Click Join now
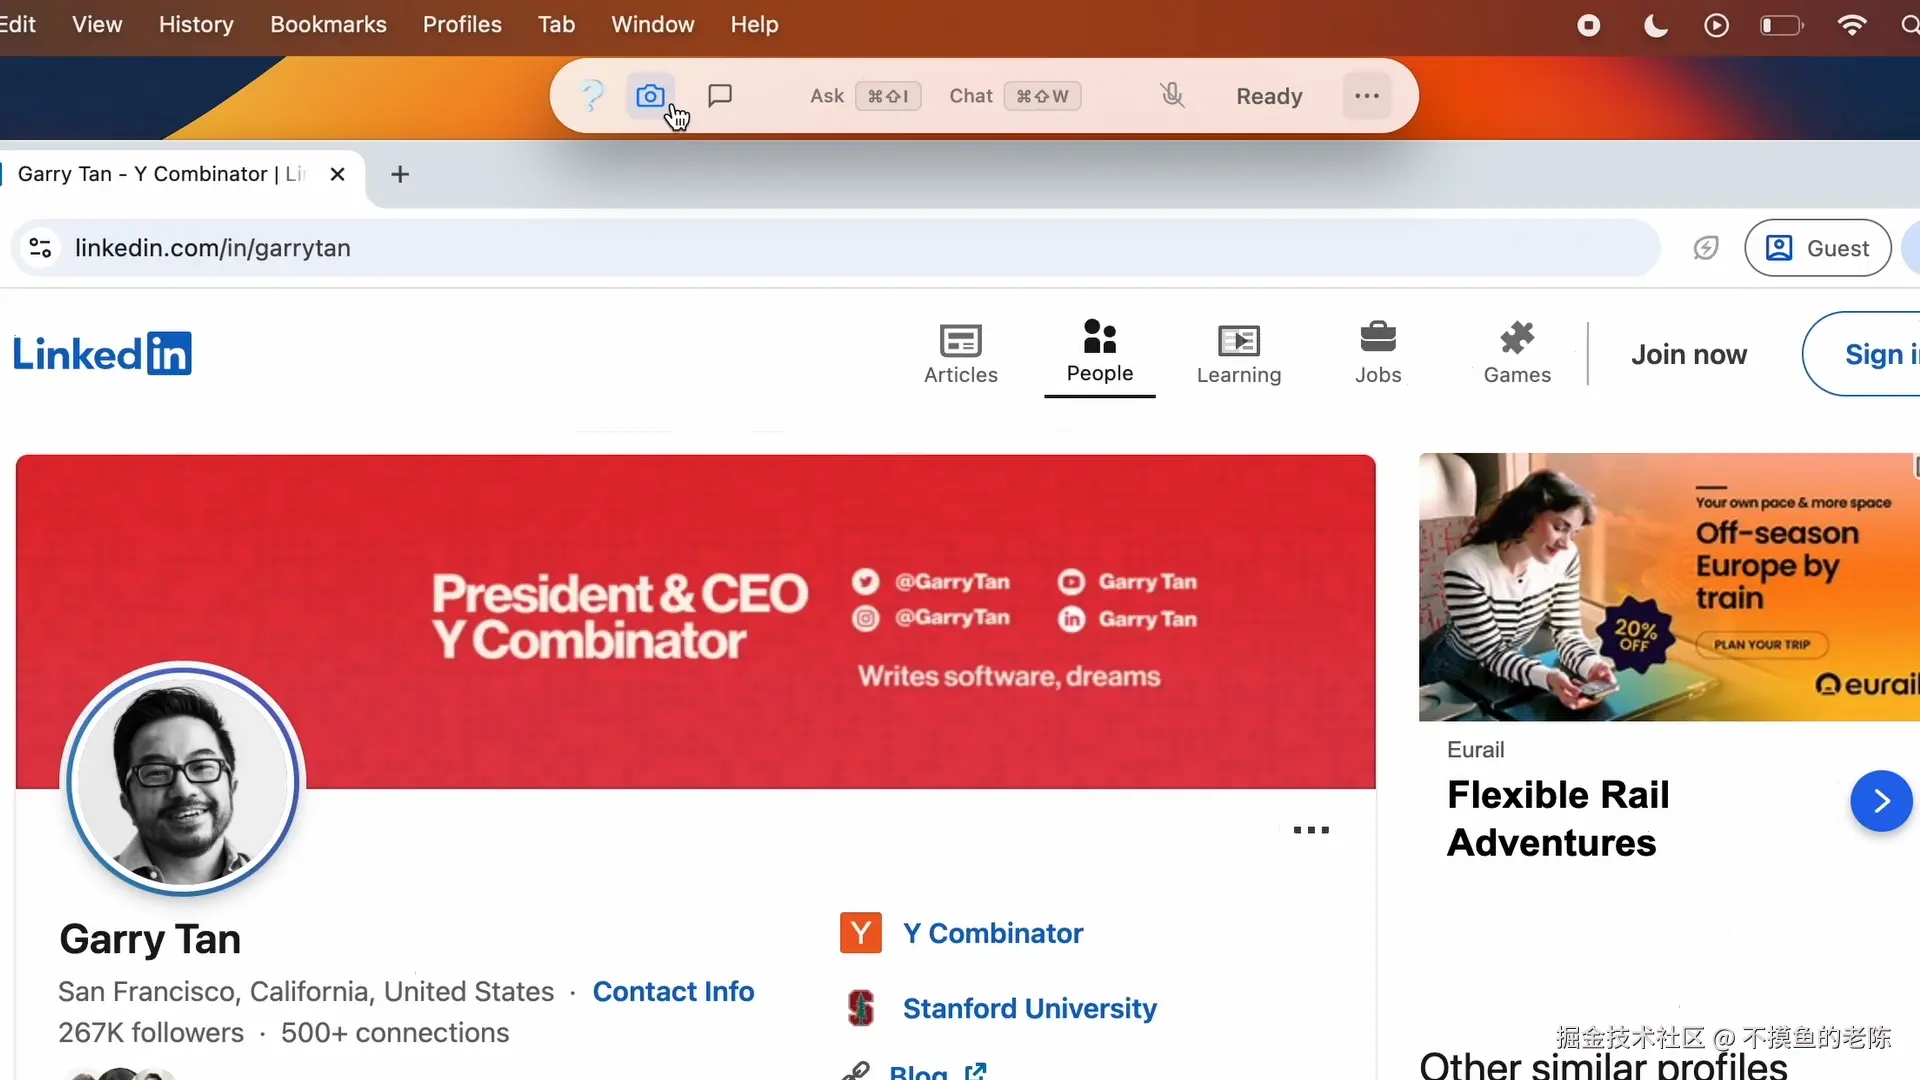This screenshot has width=1920, height=1080. pyautogui.click(x=1689, y=354)
